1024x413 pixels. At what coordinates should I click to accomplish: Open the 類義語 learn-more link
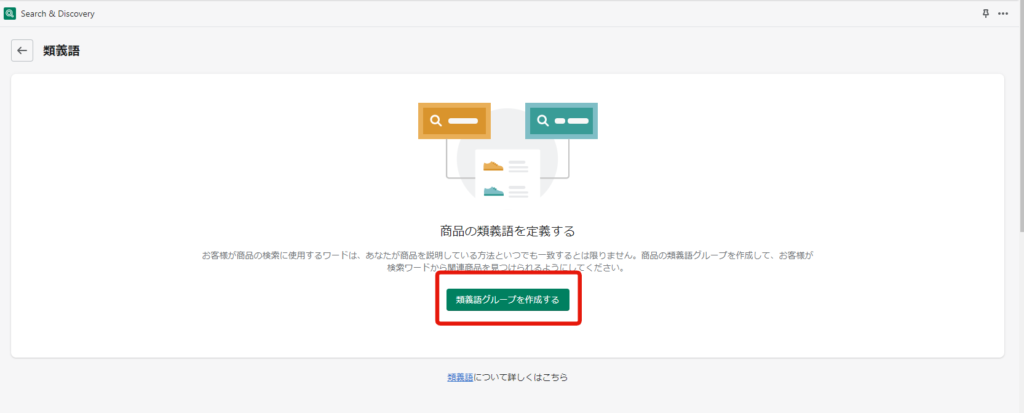pyautogui.click(x=461, y=377)
